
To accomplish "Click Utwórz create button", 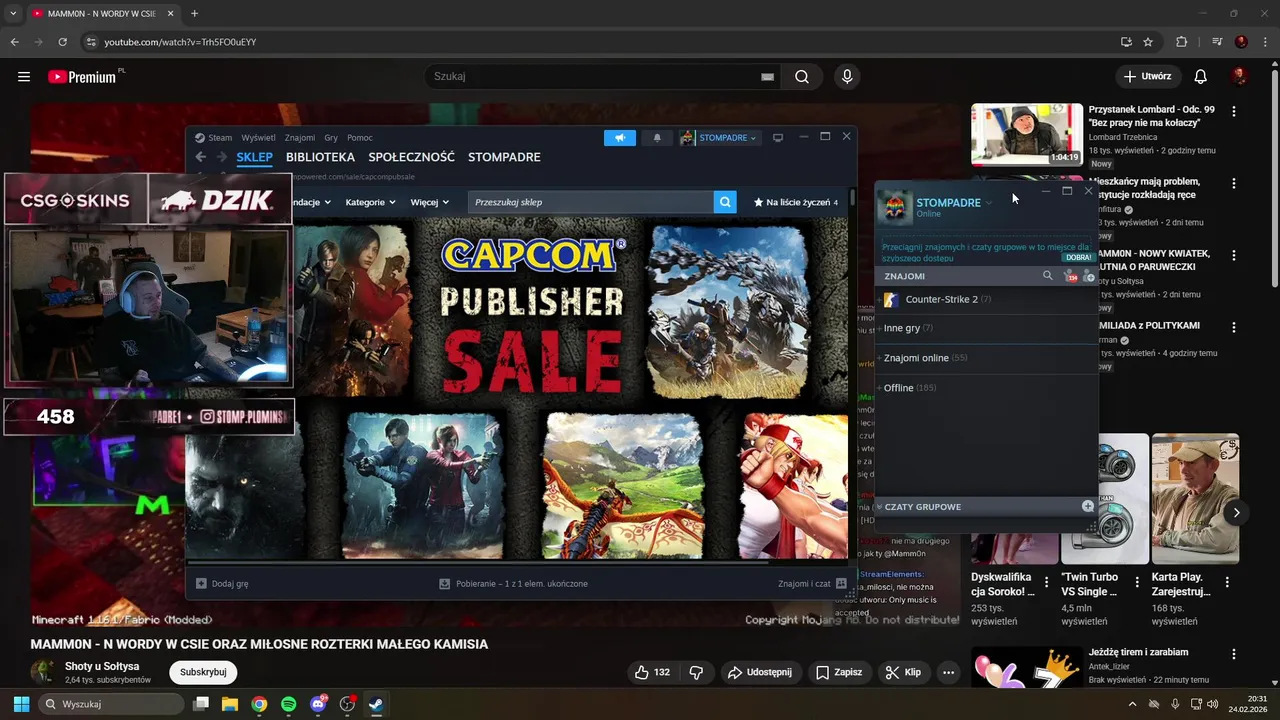I will click(x=1147, y=77).
